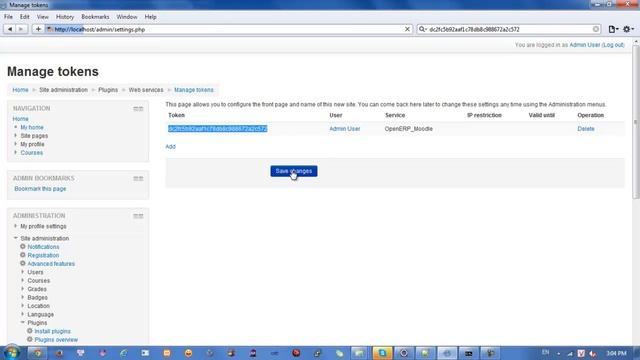Screen dimensions: 640x360
Task: Open the Help menu
Action: point(151,17)
